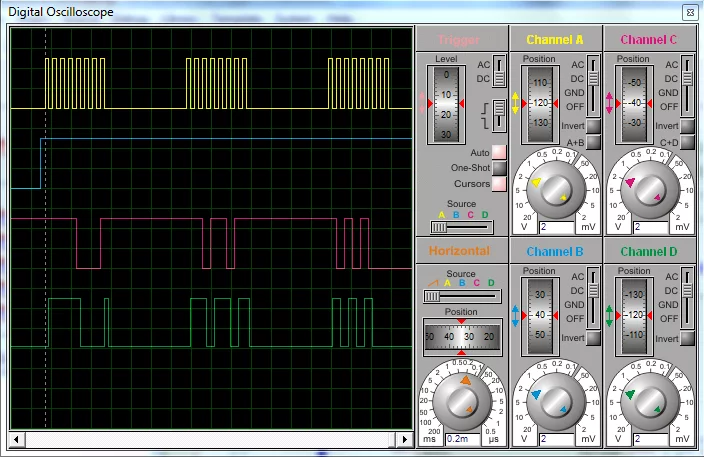Click the blue Channel B position arrows
Viewport: 704px width, 457px height.
tap(515, 316)
